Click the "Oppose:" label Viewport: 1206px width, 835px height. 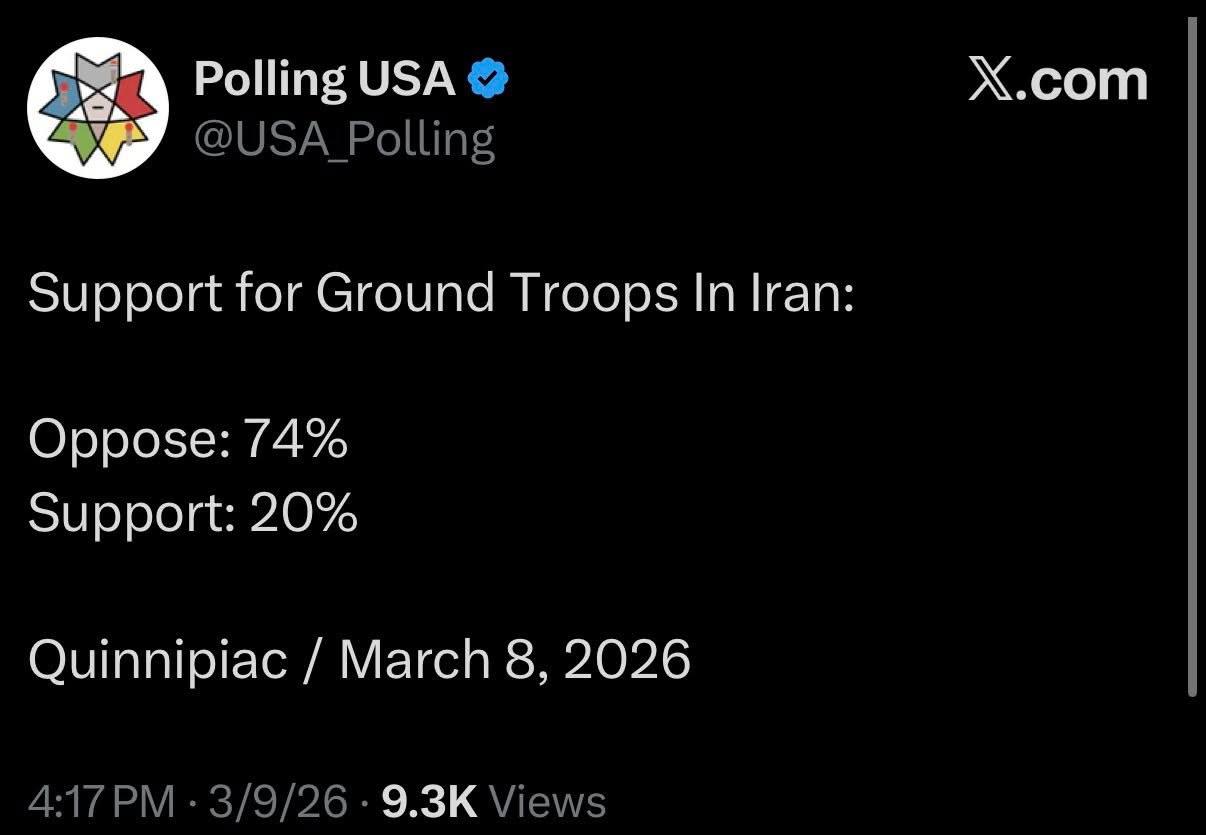pos(128,439)
